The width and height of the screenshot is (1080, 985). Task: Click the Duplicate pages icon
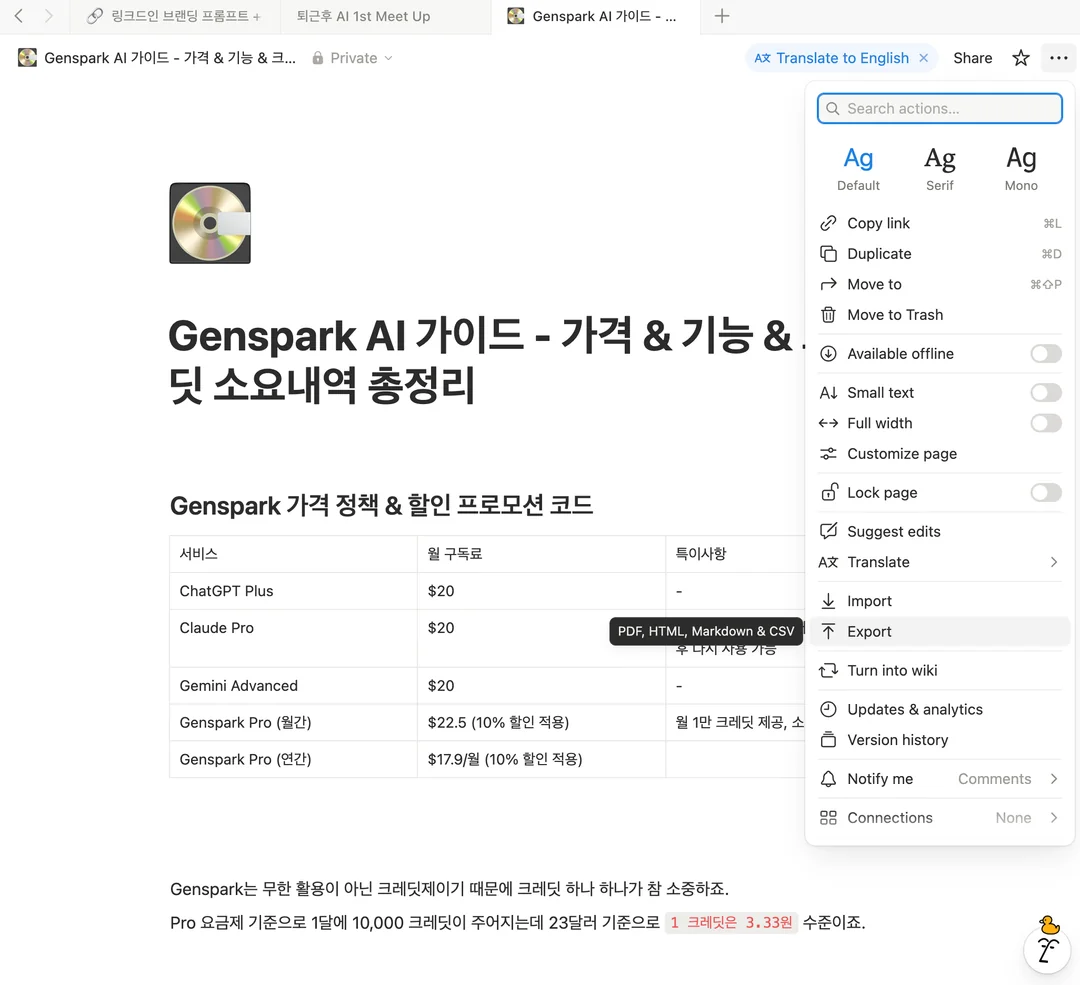pyautogui.click(x=828, y=253)
